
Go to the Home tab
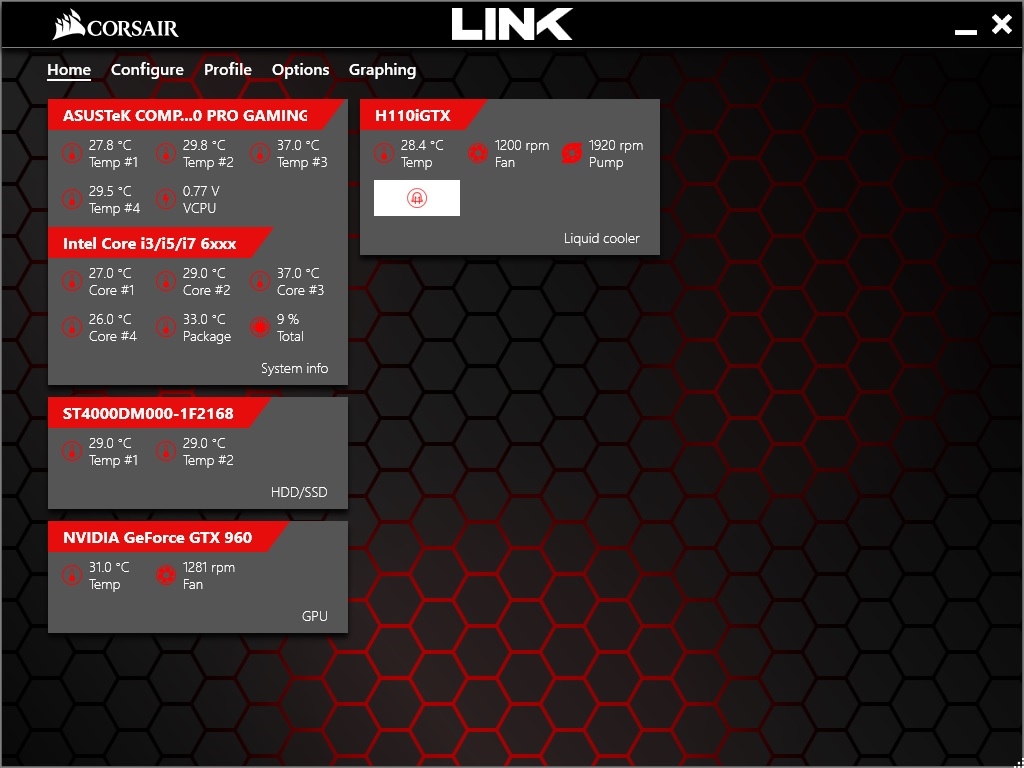pyautogui.click(x=69, y=70)
